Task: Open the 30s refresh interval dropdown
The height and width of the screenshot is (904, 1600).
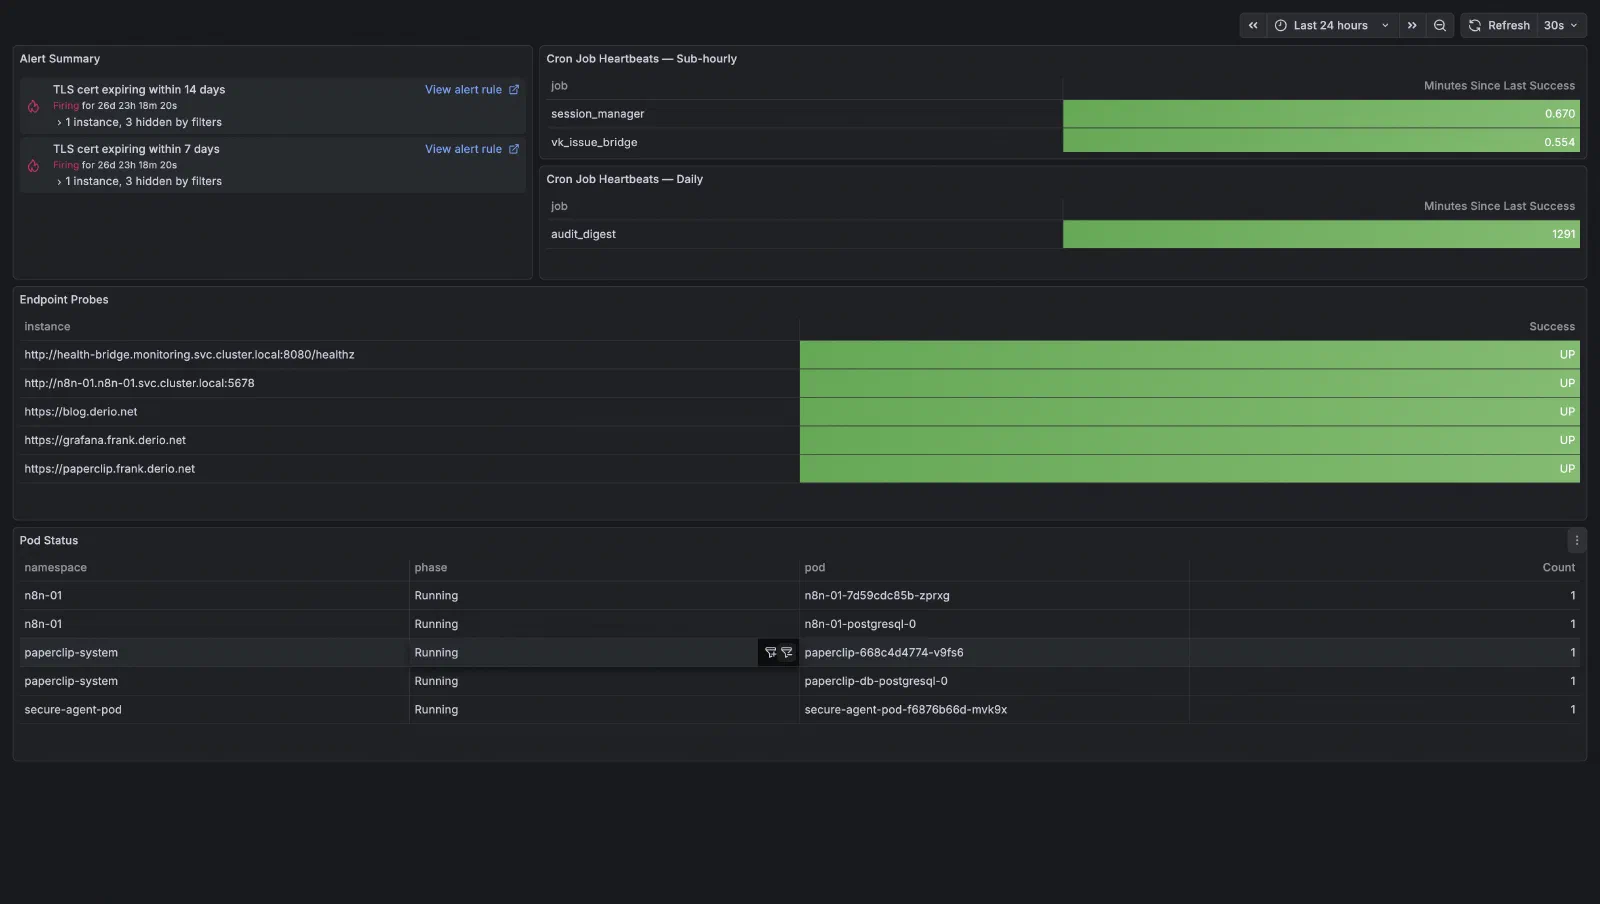Action: 1561,26
